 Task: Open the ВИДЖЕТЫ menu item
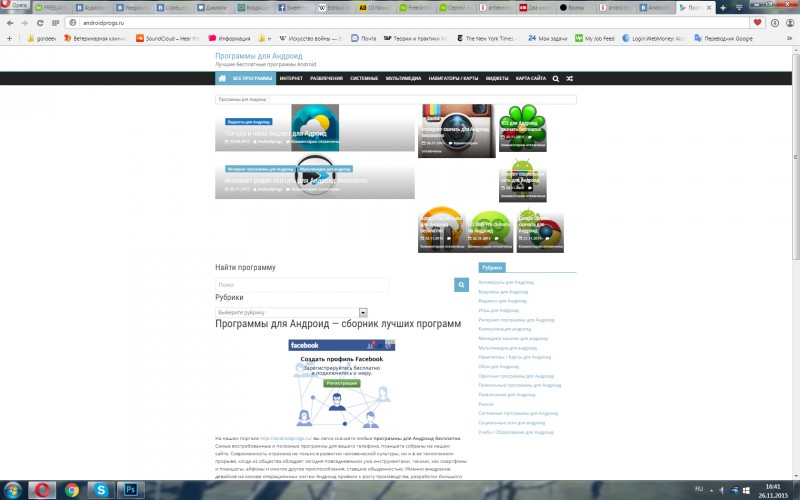point(497,79)
